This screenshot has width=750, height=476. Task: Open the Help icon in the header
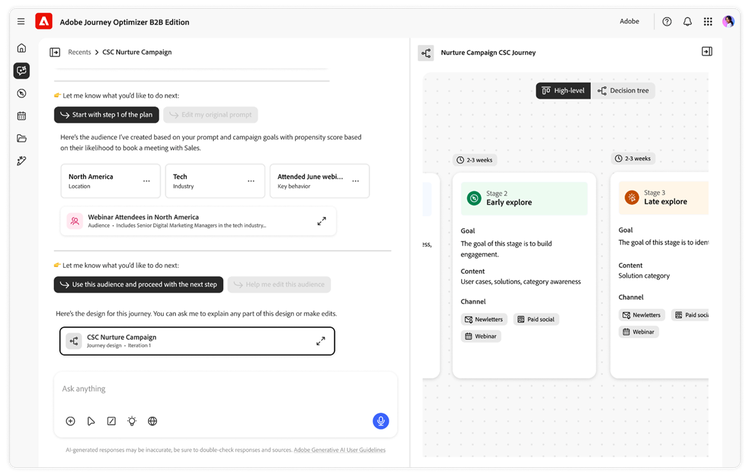[667, 22]
